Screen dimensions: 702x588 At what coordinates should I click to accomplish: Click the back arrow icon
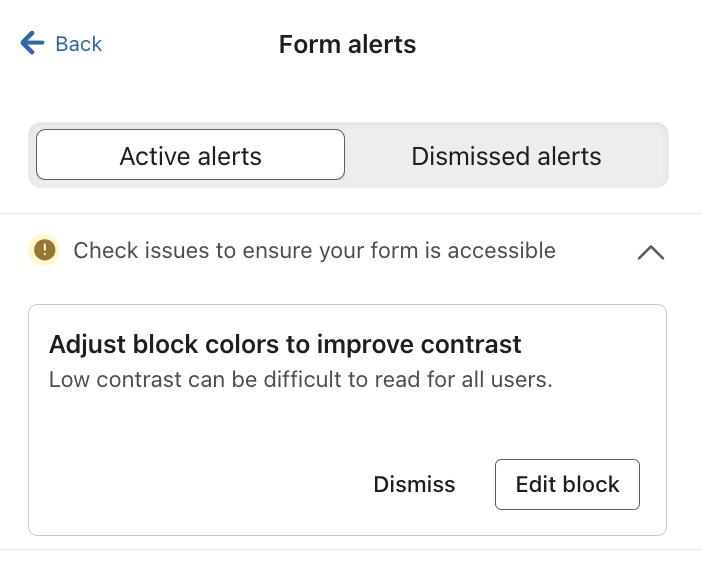[32, 43]
